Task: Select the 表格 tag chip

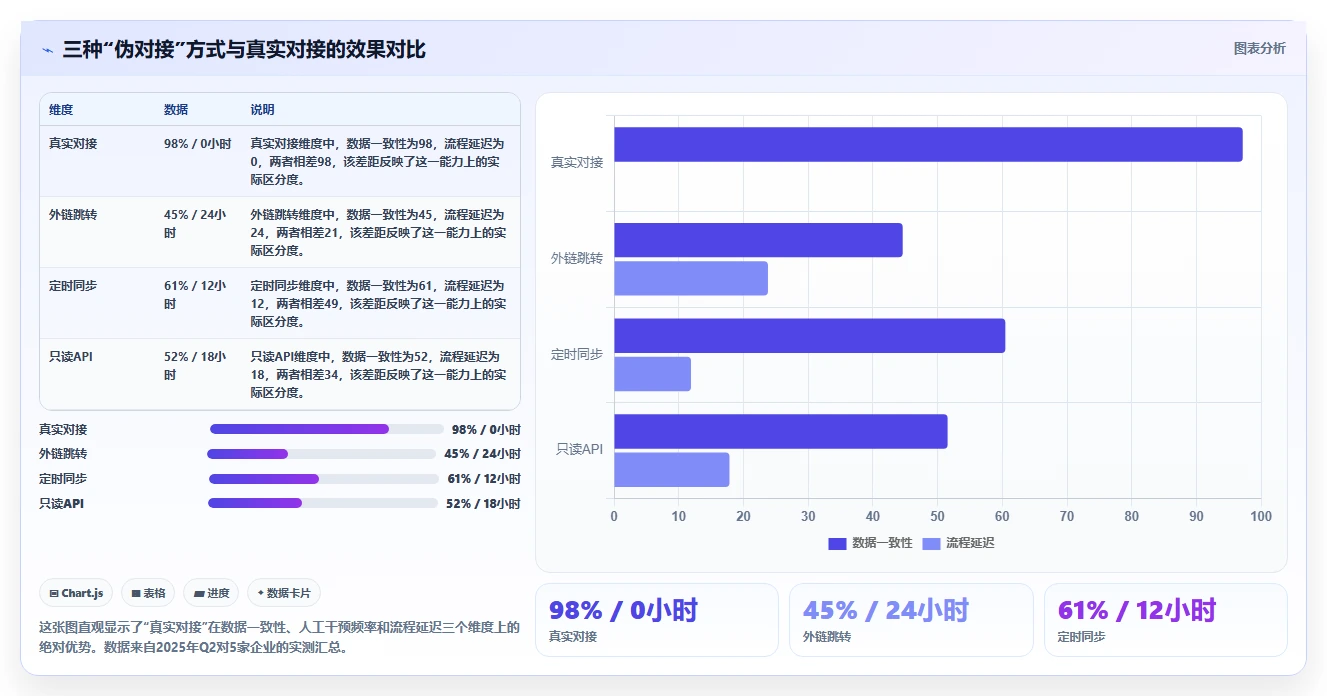Action: pos(148,593)
